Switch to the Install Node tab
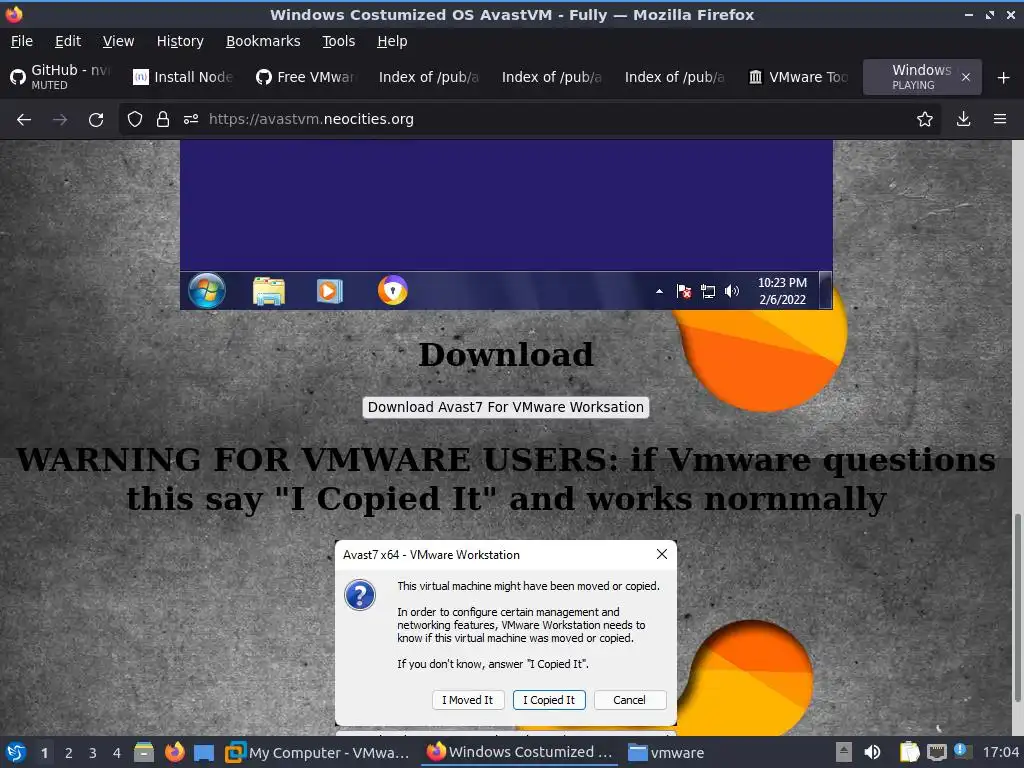The image size is (1024, 768). [x=184, y=77]
